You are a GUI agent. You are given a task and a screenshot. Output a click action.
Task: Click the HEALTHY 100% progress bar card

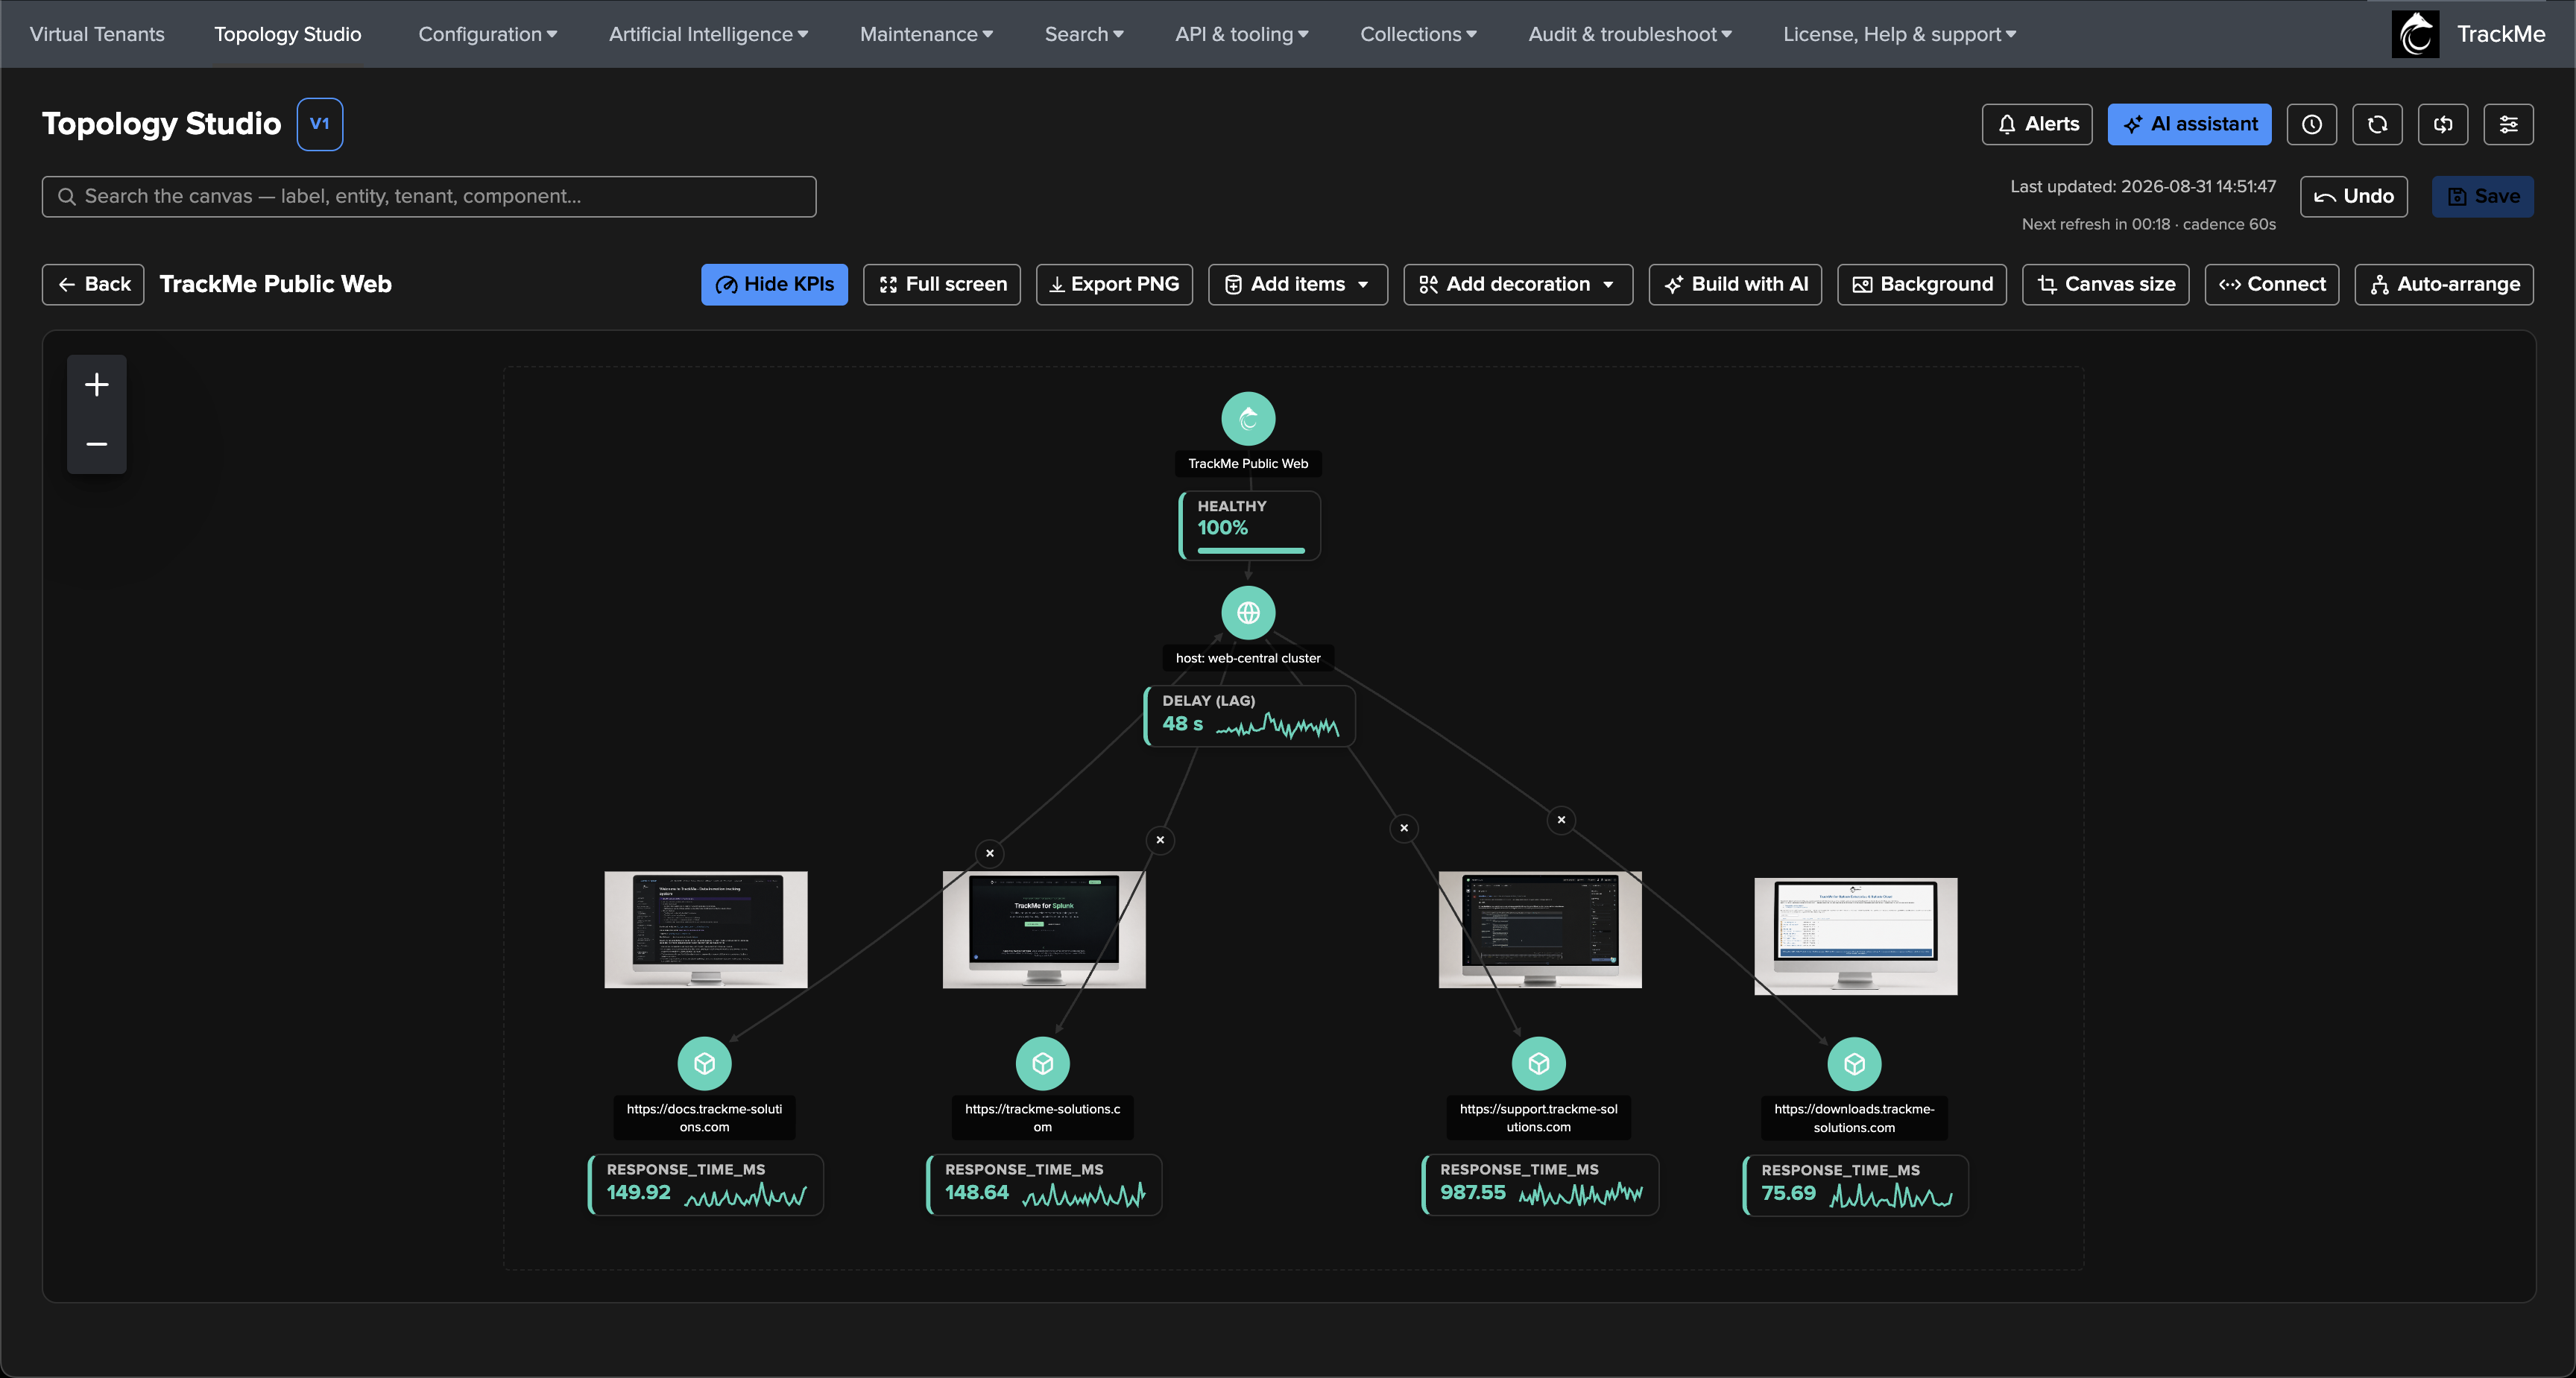click(1250, 526)
